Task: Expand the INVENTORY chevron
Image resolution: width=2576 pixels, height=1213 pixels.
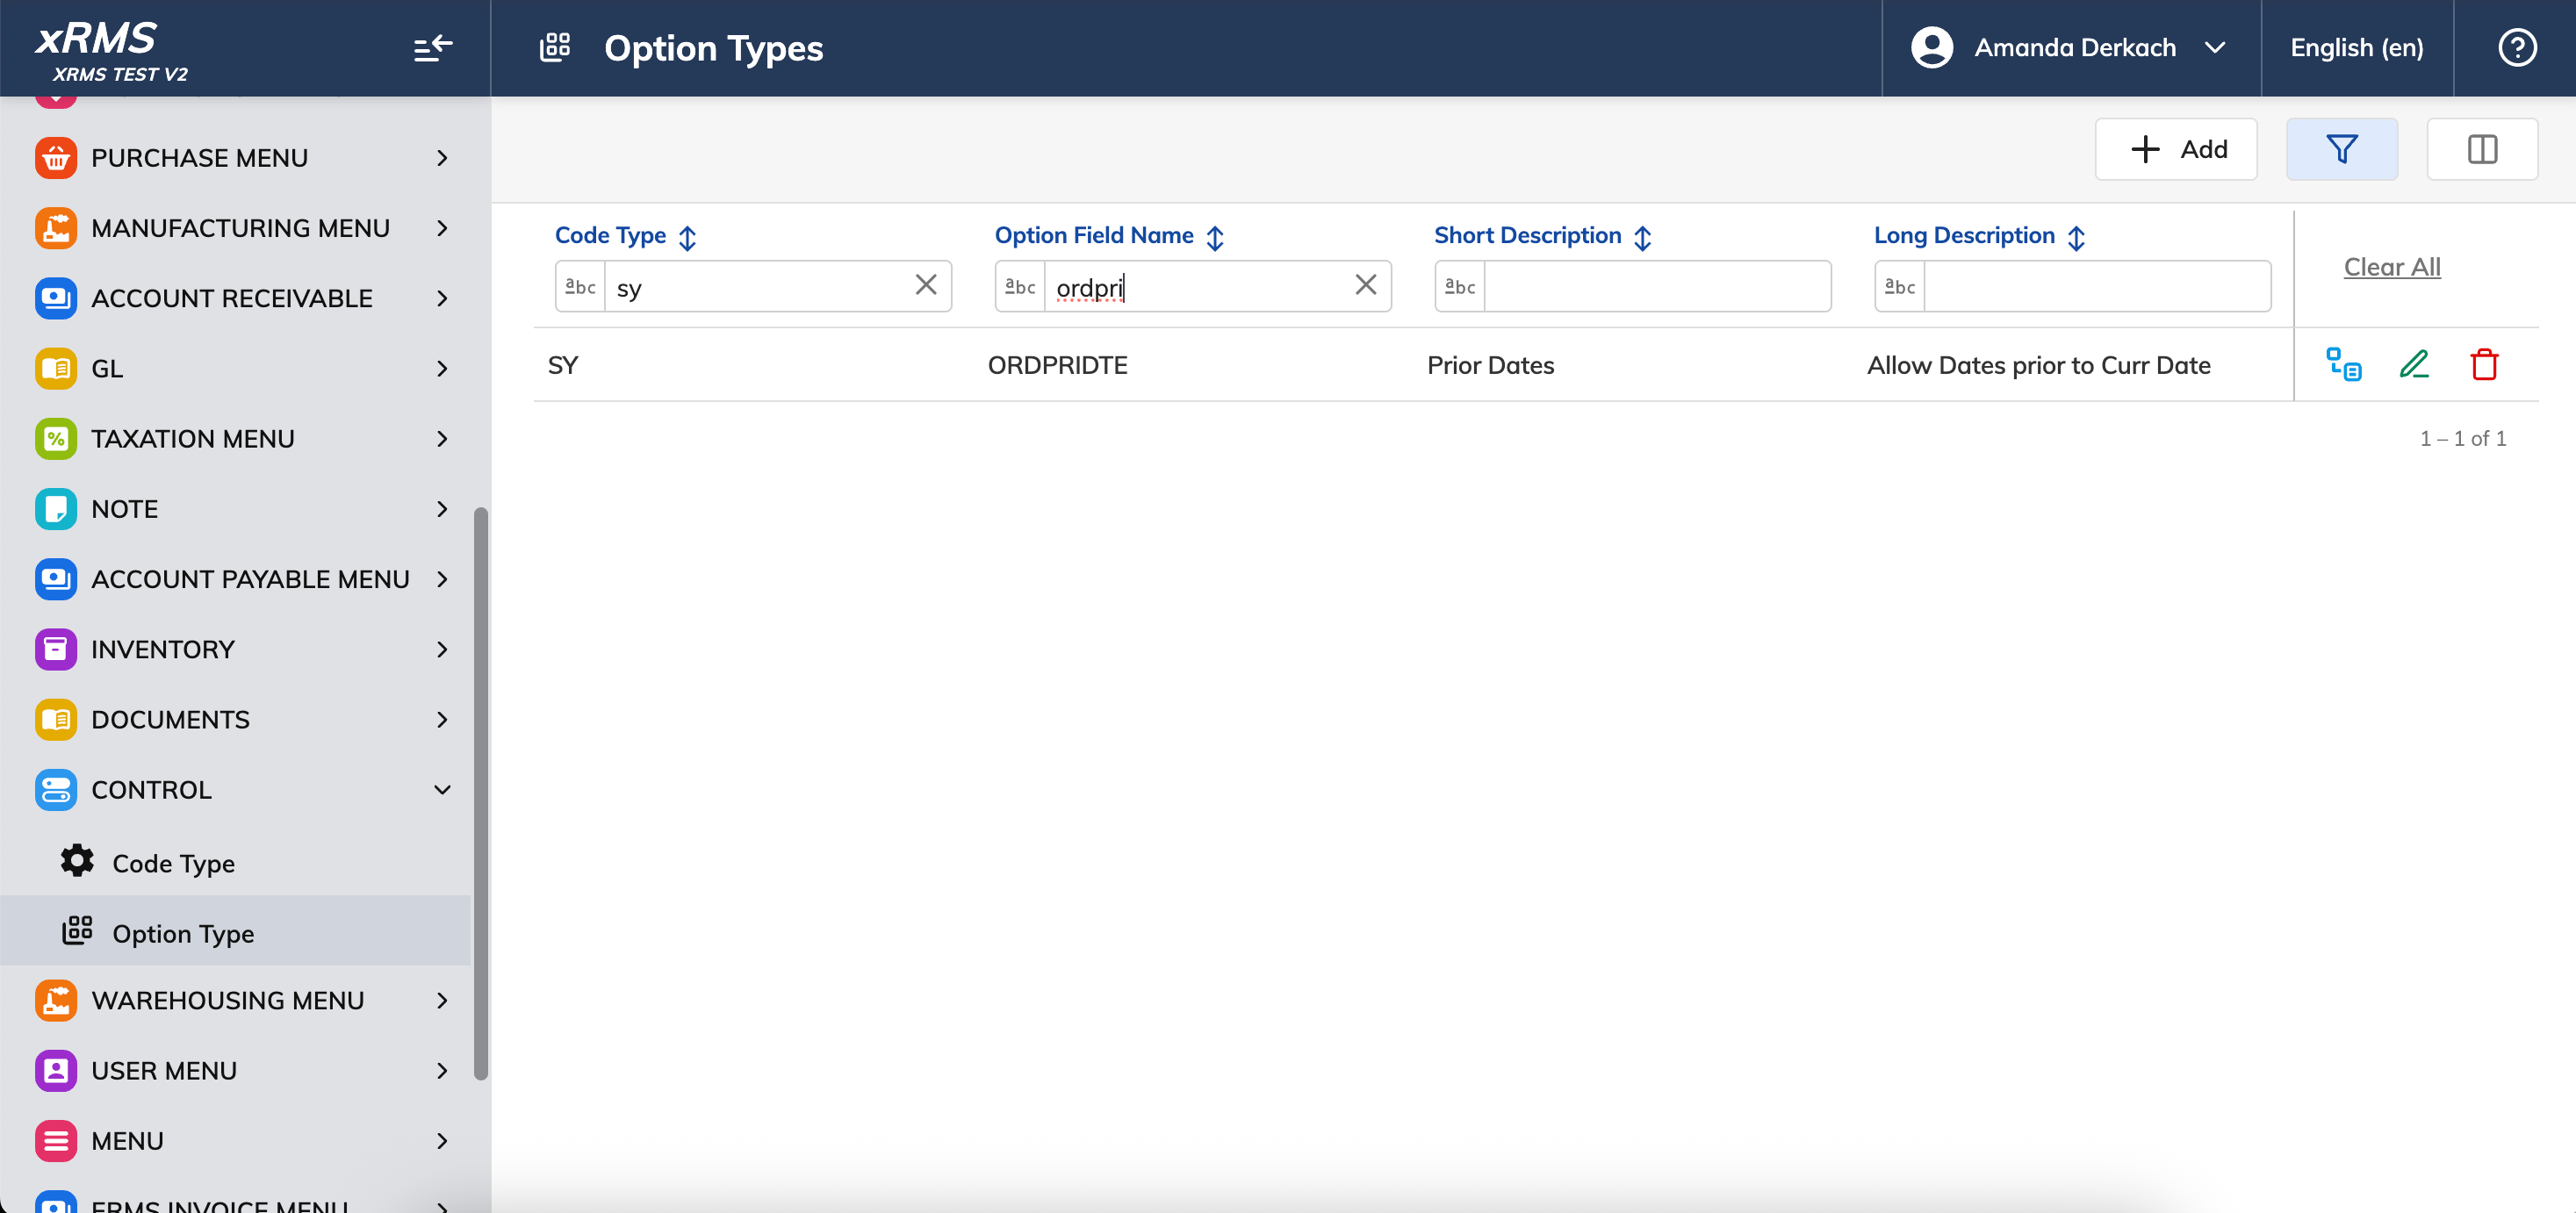Action: [x=442, y=649]
